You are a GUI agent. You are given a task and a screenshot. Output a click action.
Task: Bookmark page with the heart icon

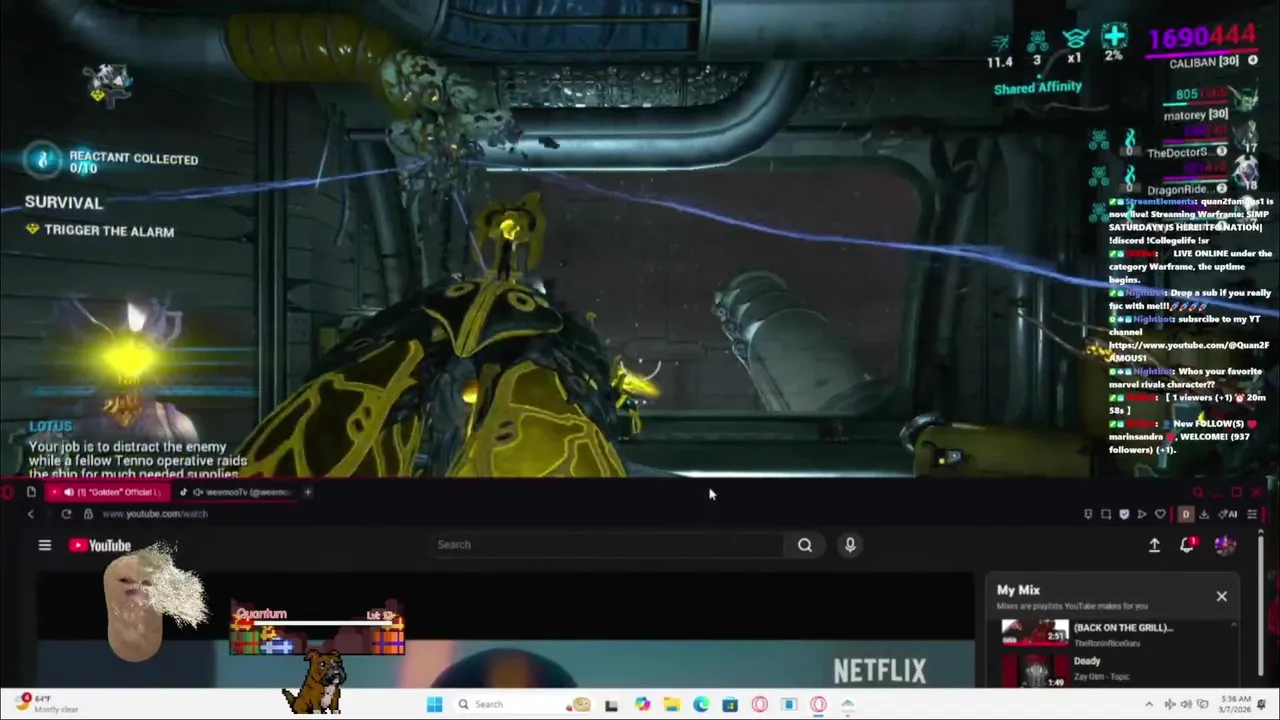click(x=1160, y=514)
